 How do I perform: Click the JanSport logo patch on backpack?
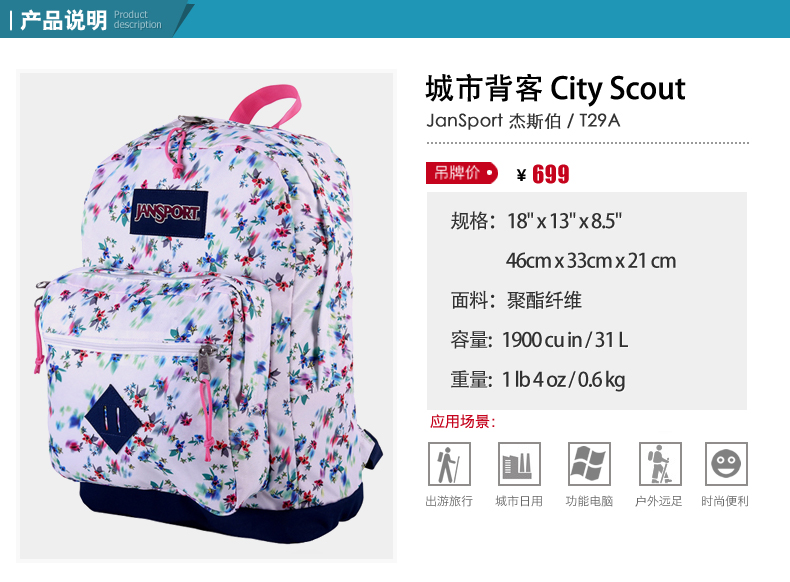coord(168,213)
